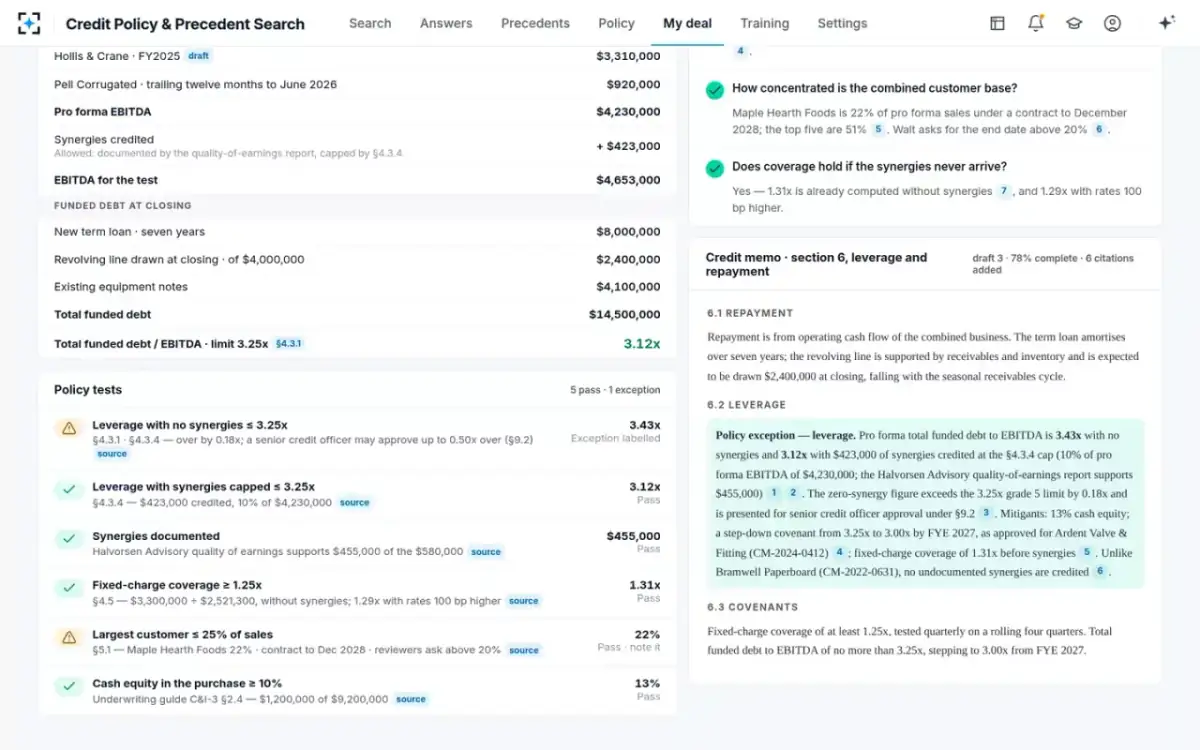Click check icon beside Fixed-charge coverage test
The image size is (1200, 750).
pyautogui.click(x=69, y=588)
